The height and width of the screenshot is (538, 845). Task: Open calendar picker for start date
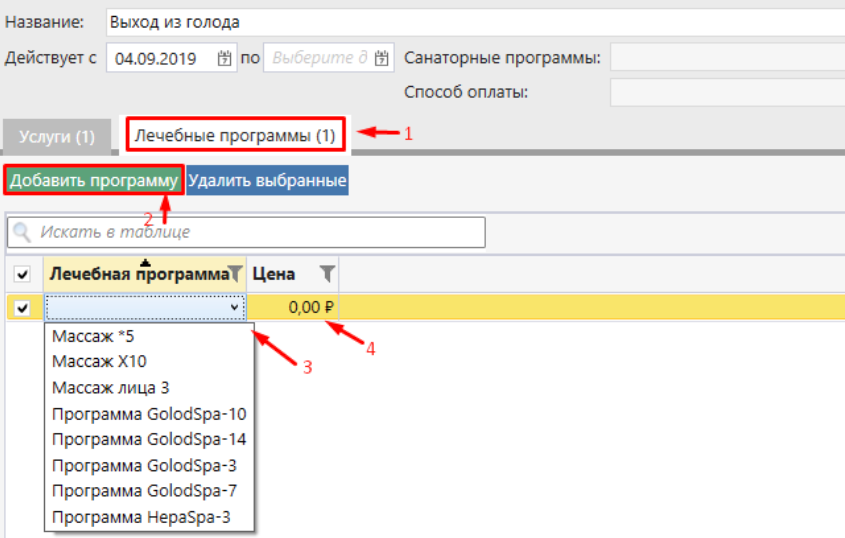[224, 58]
